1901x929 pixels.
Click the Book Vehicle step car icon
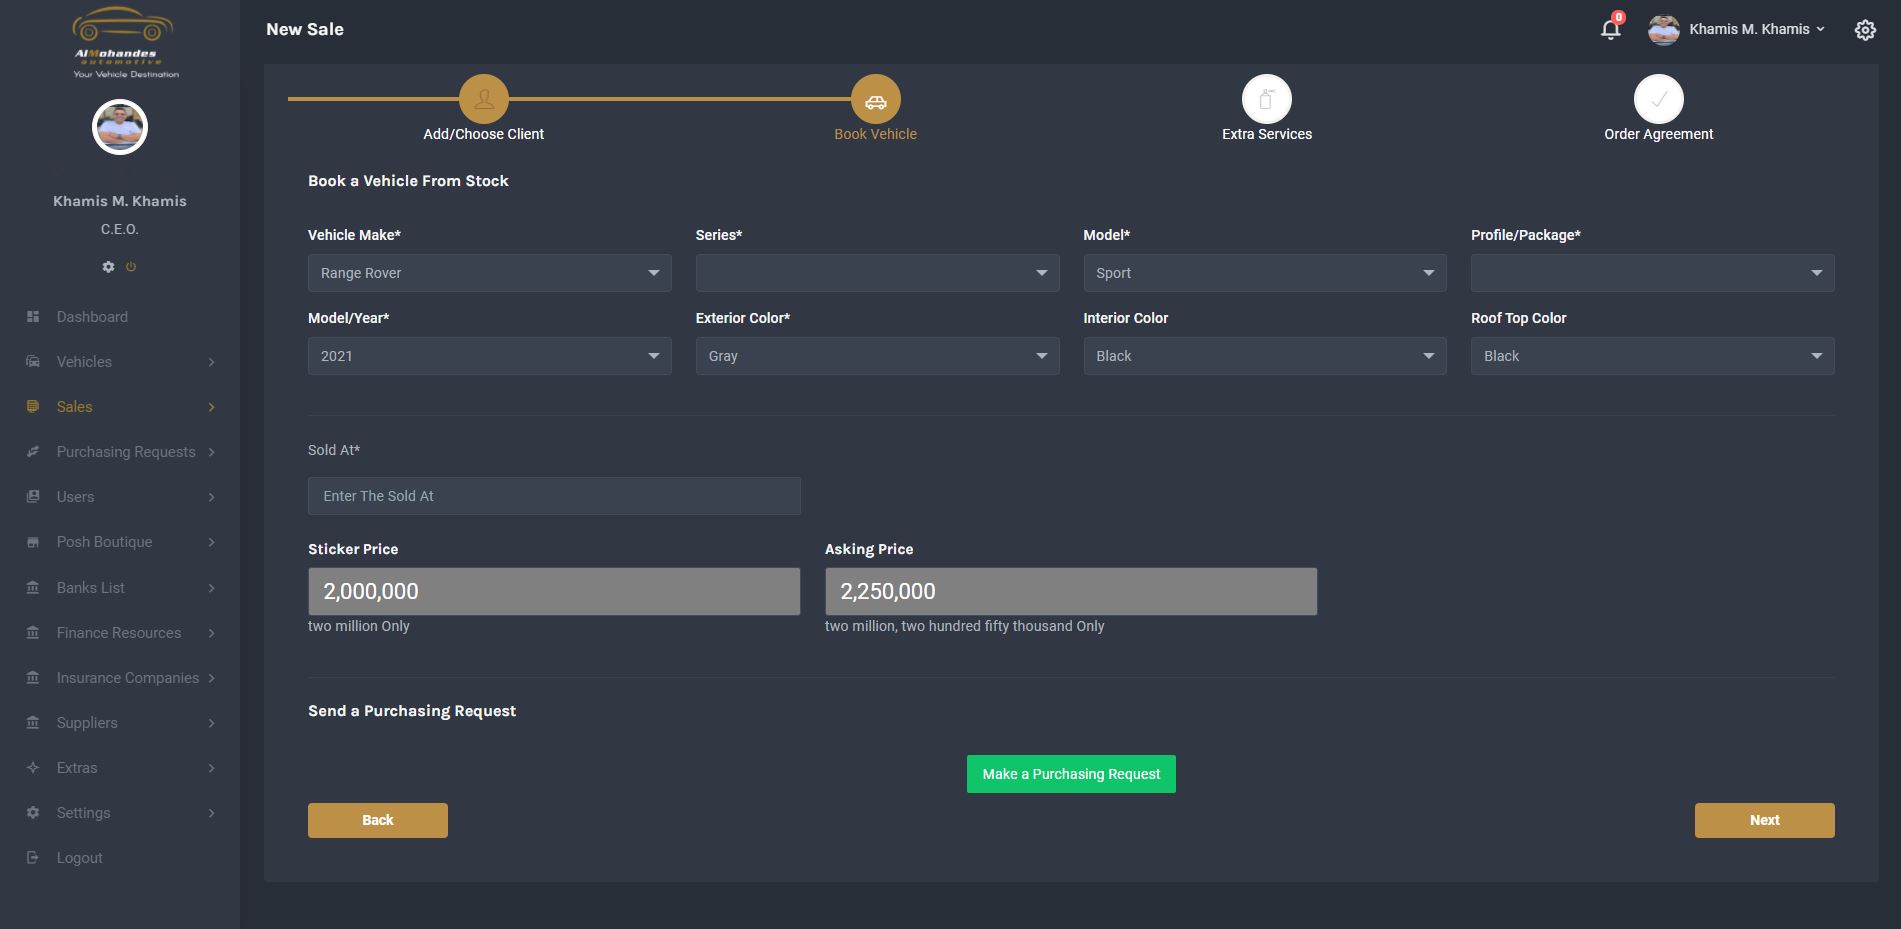[x=876, y=99]
